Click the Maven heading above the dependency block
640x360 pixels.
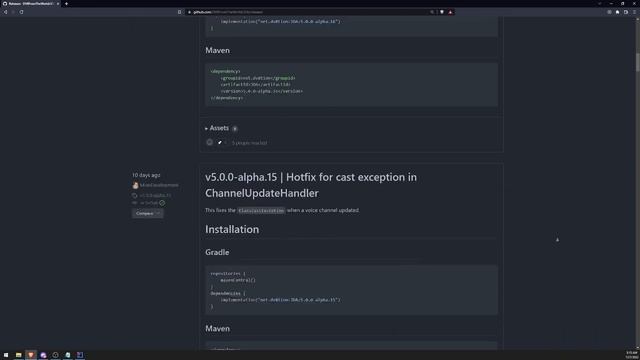click(218, 50)
